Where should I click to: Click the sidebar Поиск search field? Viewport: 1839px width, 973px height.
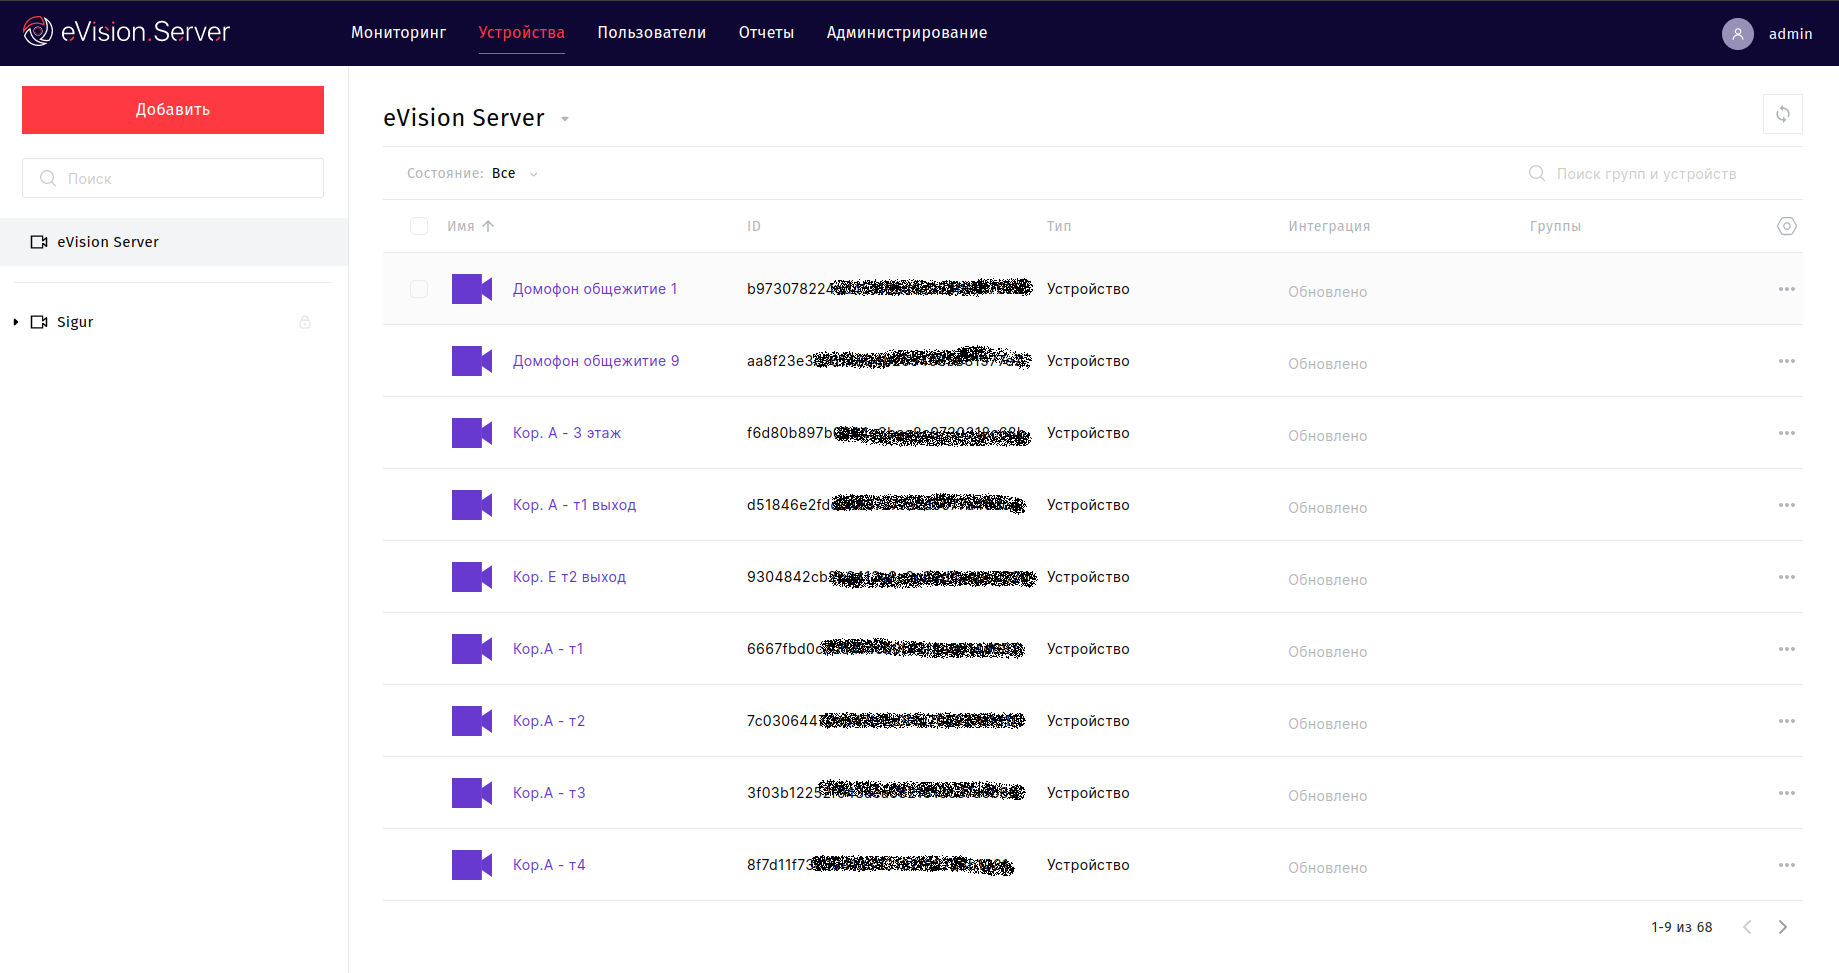pos(173,178)
